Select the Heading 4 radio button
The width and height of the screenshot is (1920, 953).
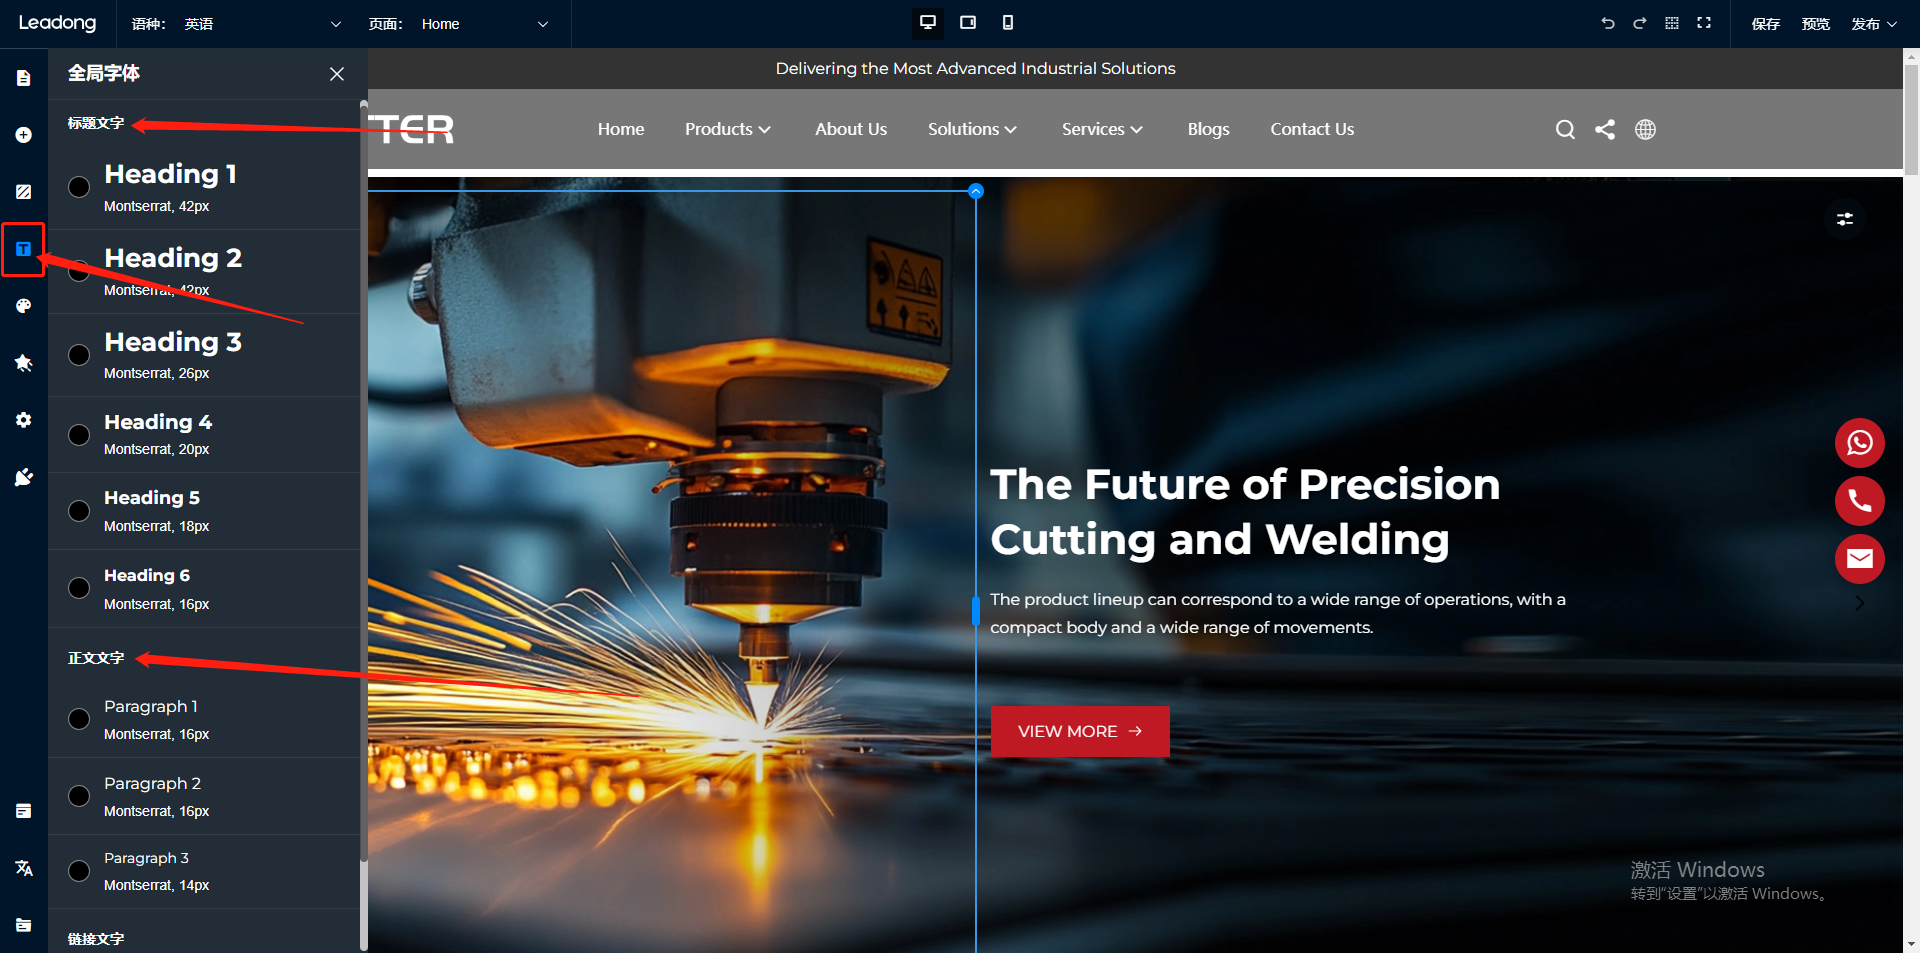79,435
